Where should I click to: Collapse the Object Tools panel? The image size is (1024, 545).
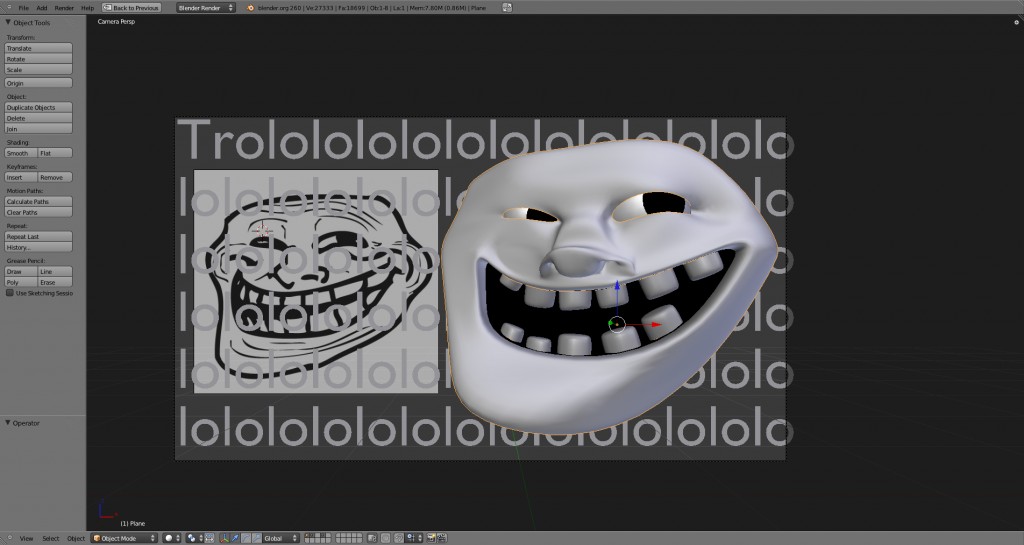[8, 22]
